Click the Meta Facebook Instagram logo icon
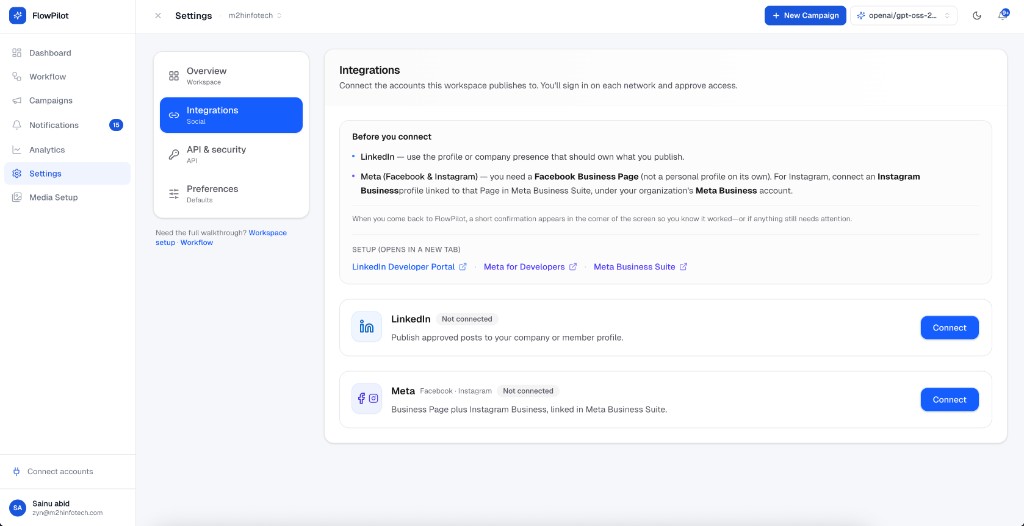This screenshot has height=526, width=1024. tap(366, 399)
